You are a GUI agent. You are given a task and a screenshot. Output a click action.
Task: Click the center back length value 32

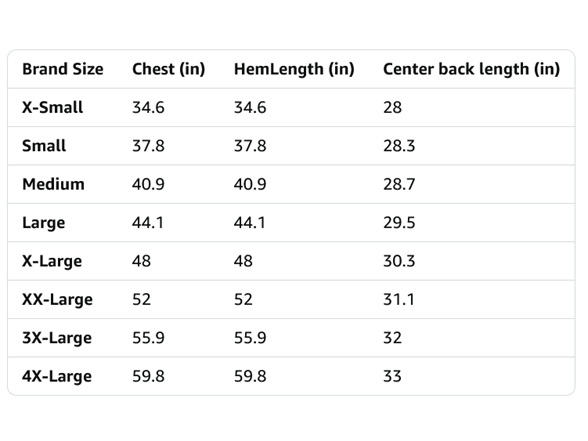click(392, 338)
